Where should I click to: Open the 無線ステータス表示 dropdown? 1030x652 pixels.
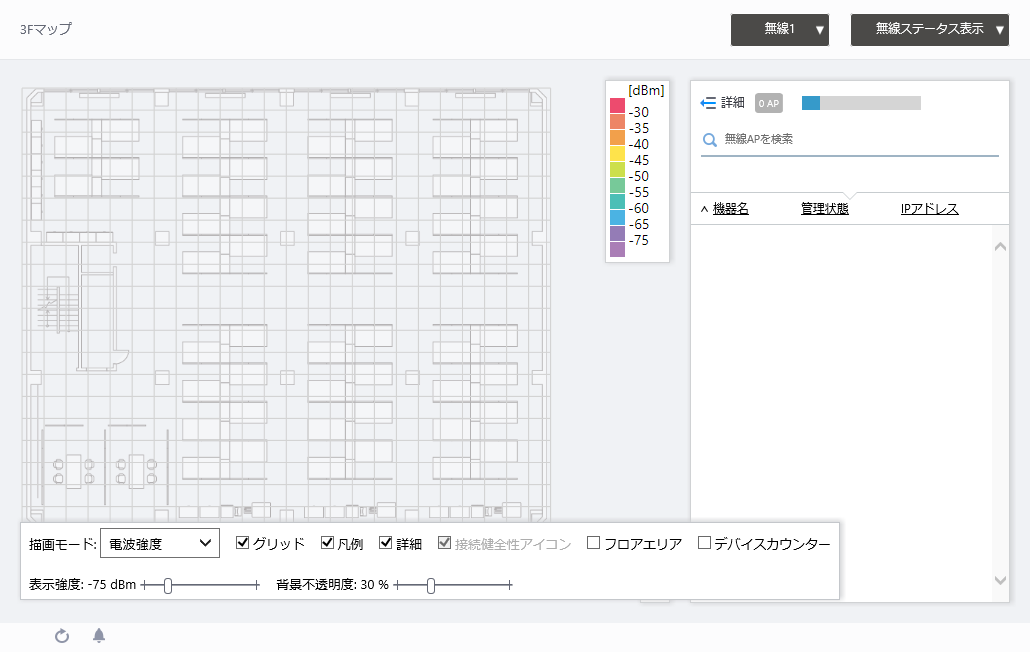click(x=929, y=30)
